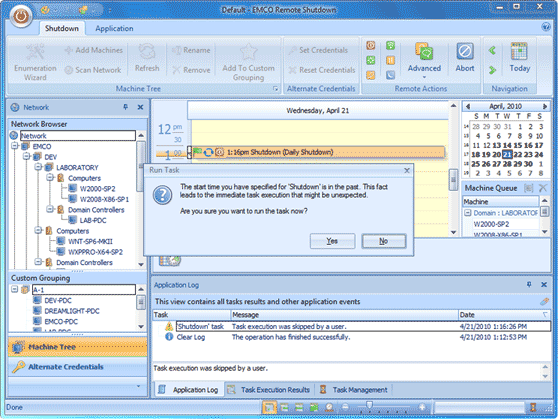Click the orange pause-style remote action icon

point(390,60)
